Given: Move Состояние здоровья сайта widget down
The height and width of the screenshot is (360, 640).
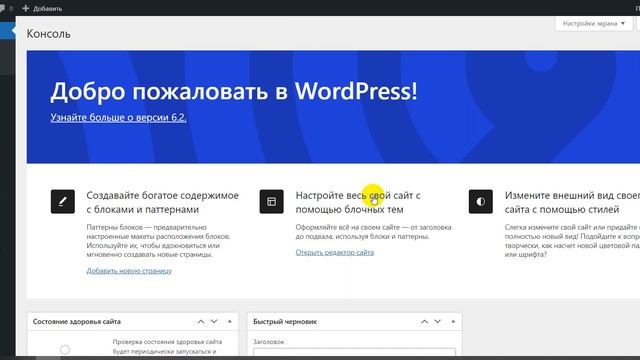Looking at the screenshot, I should (214, 322).
